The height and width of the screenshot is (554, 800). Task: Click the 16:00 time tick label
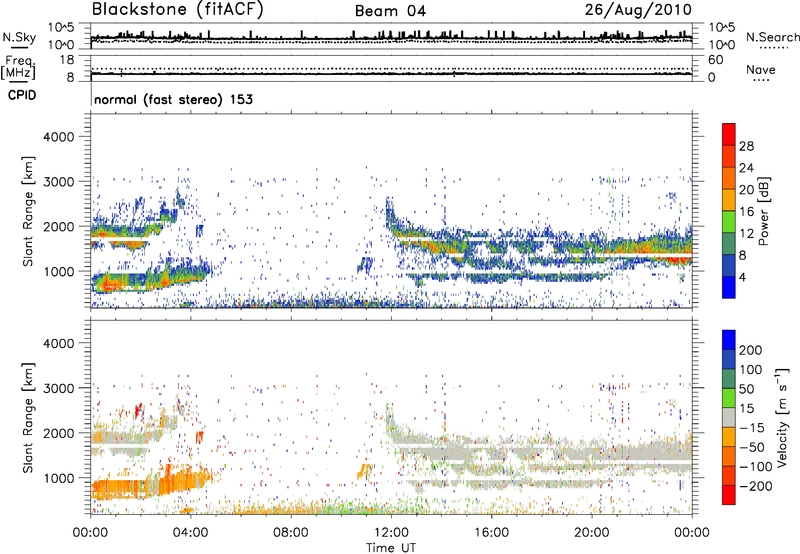click(491, 533)
